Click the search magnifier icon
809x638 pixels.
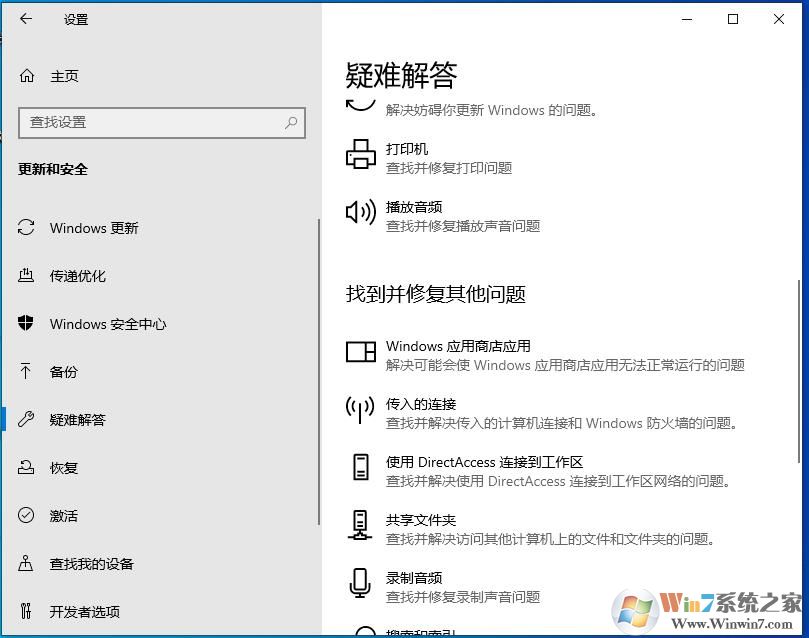point(291,123)
